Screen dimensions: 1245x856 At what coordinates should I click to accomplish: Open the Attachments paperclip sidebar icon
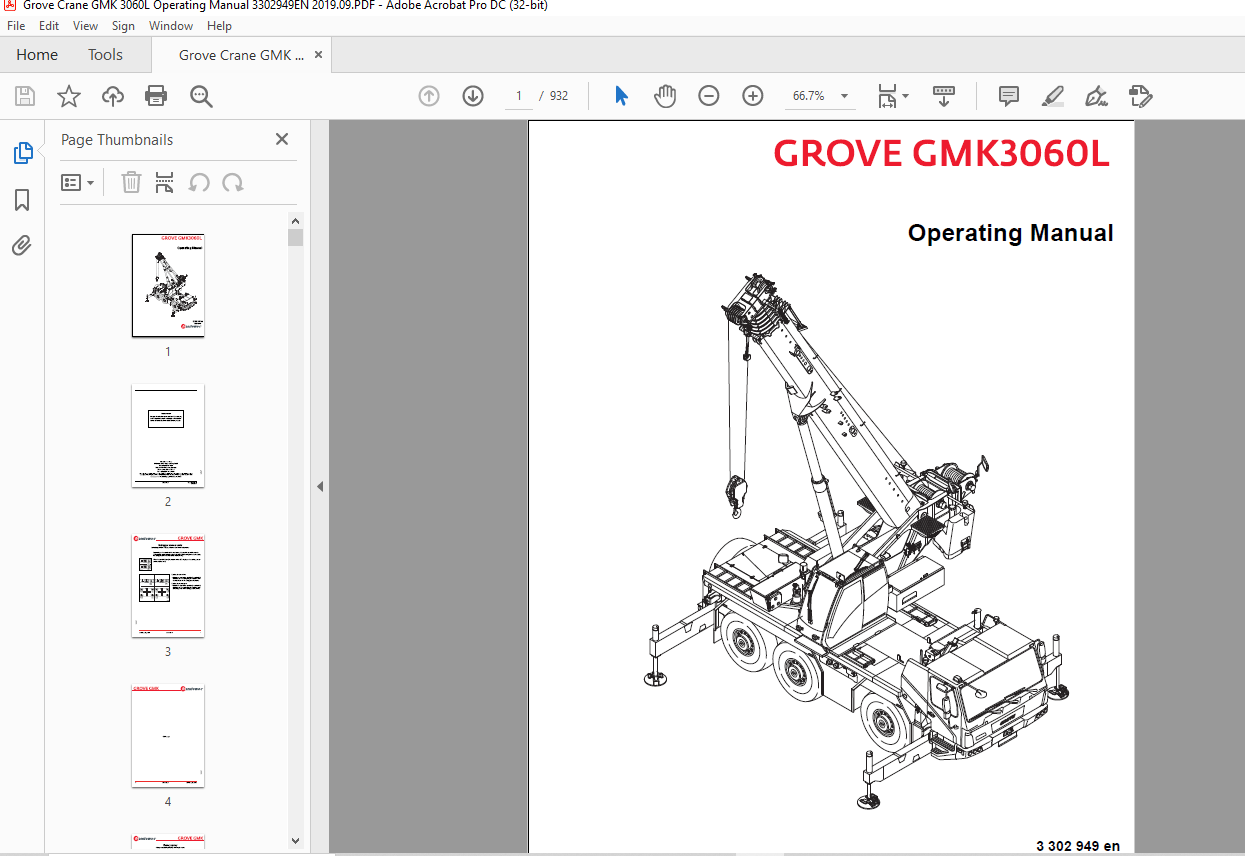pyautogui.click(x=22, y=245)
